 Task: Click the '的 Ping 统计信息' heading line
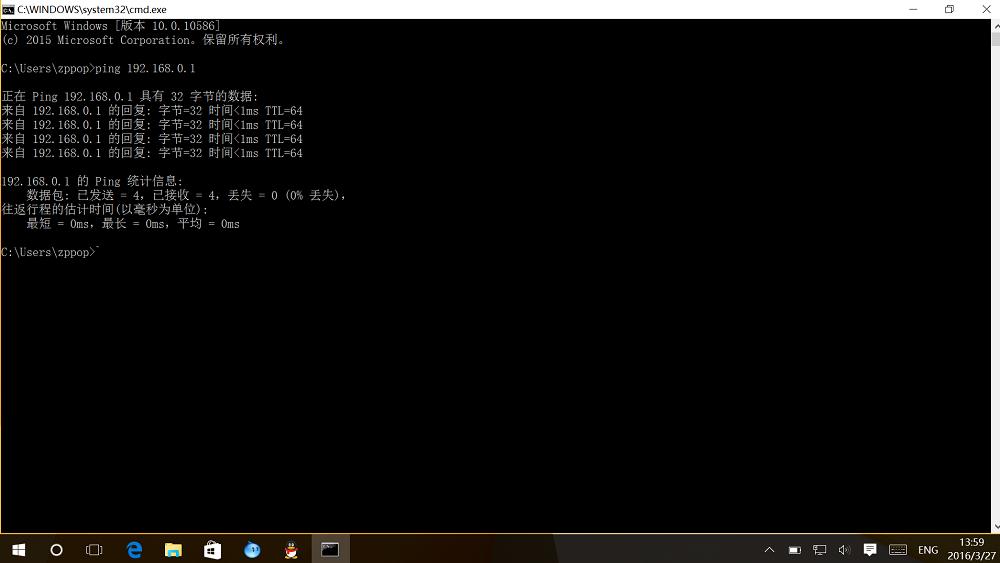coord(92,182)
